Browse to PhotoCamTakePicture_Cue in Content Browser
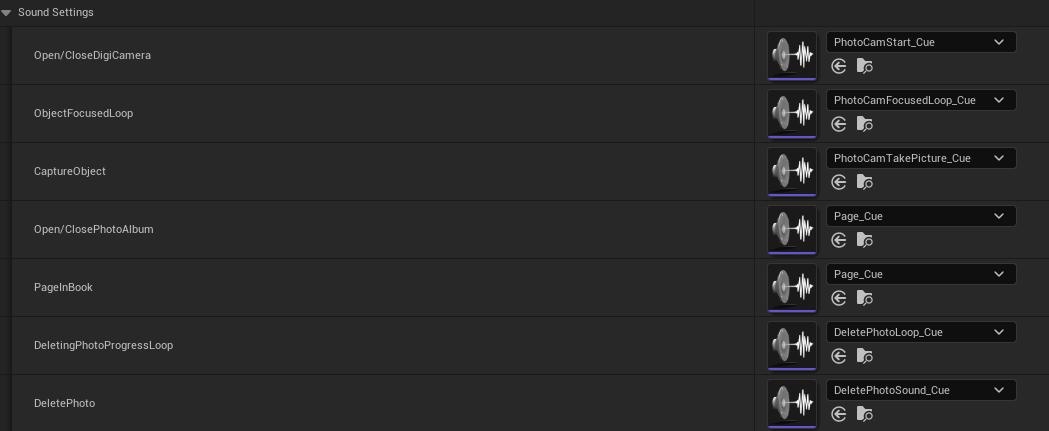This screenshot has width=1049, height=431. (x=865, y=182)
